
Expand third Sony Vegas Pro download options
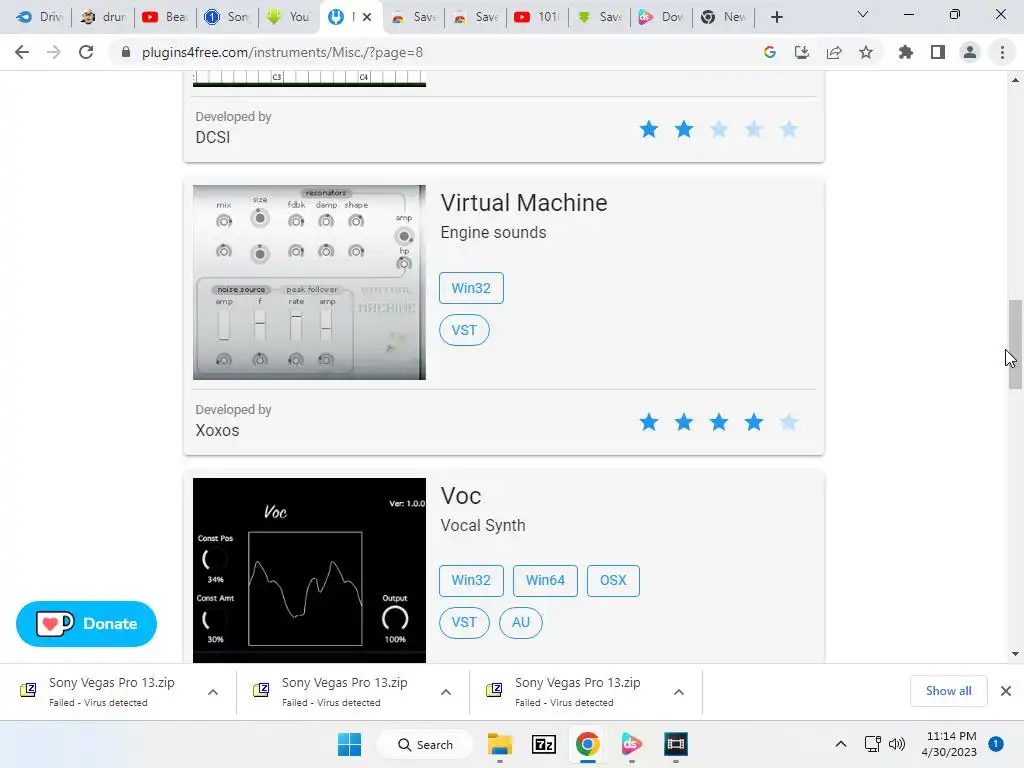pos(679,692)
